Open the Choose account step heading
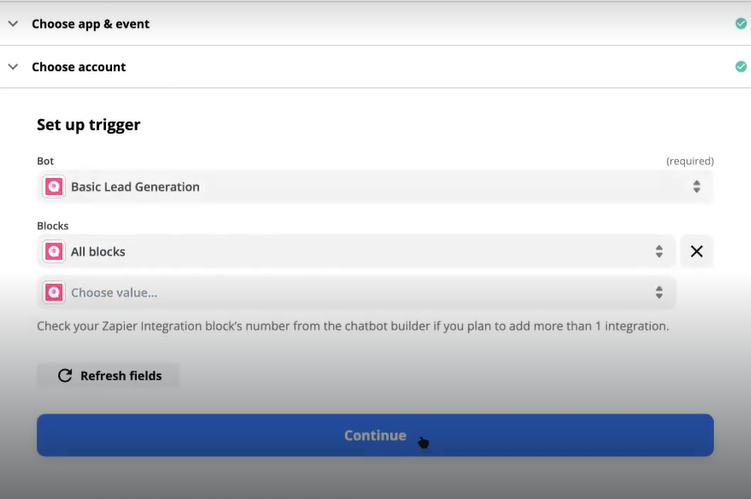 pos(79,67)
